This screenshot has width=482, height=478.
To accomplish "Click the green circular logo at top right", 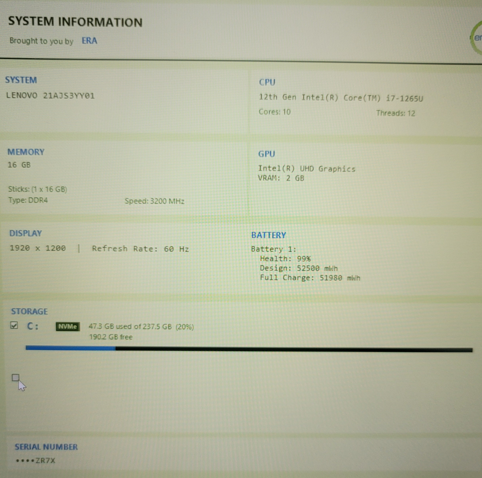I will pyautogui.click(x=476, y=38).
